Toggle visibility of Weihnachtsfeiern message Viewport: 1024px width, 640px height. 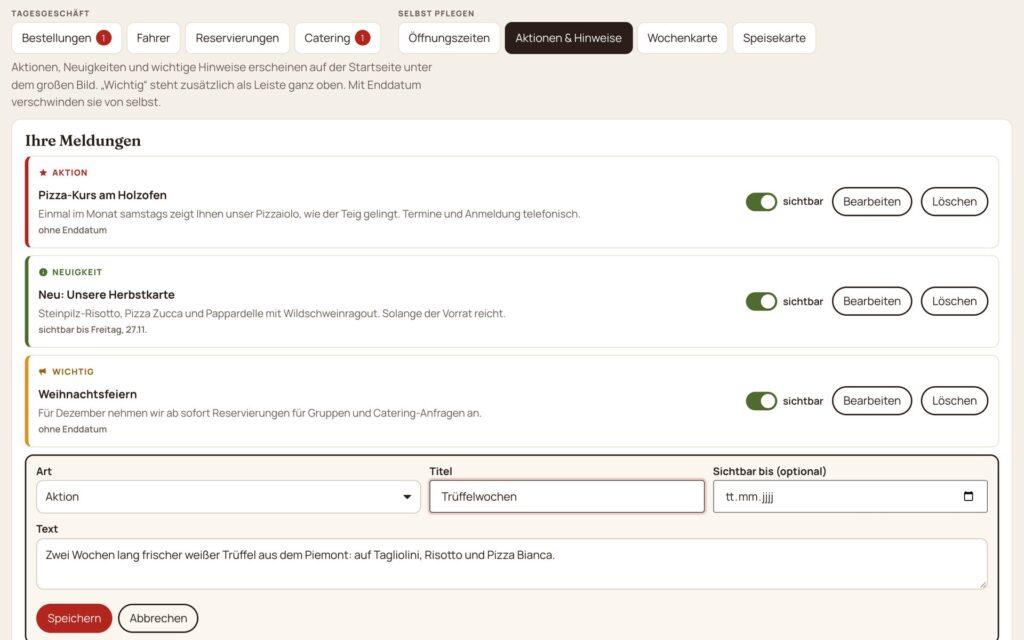(x=761, y=401)
